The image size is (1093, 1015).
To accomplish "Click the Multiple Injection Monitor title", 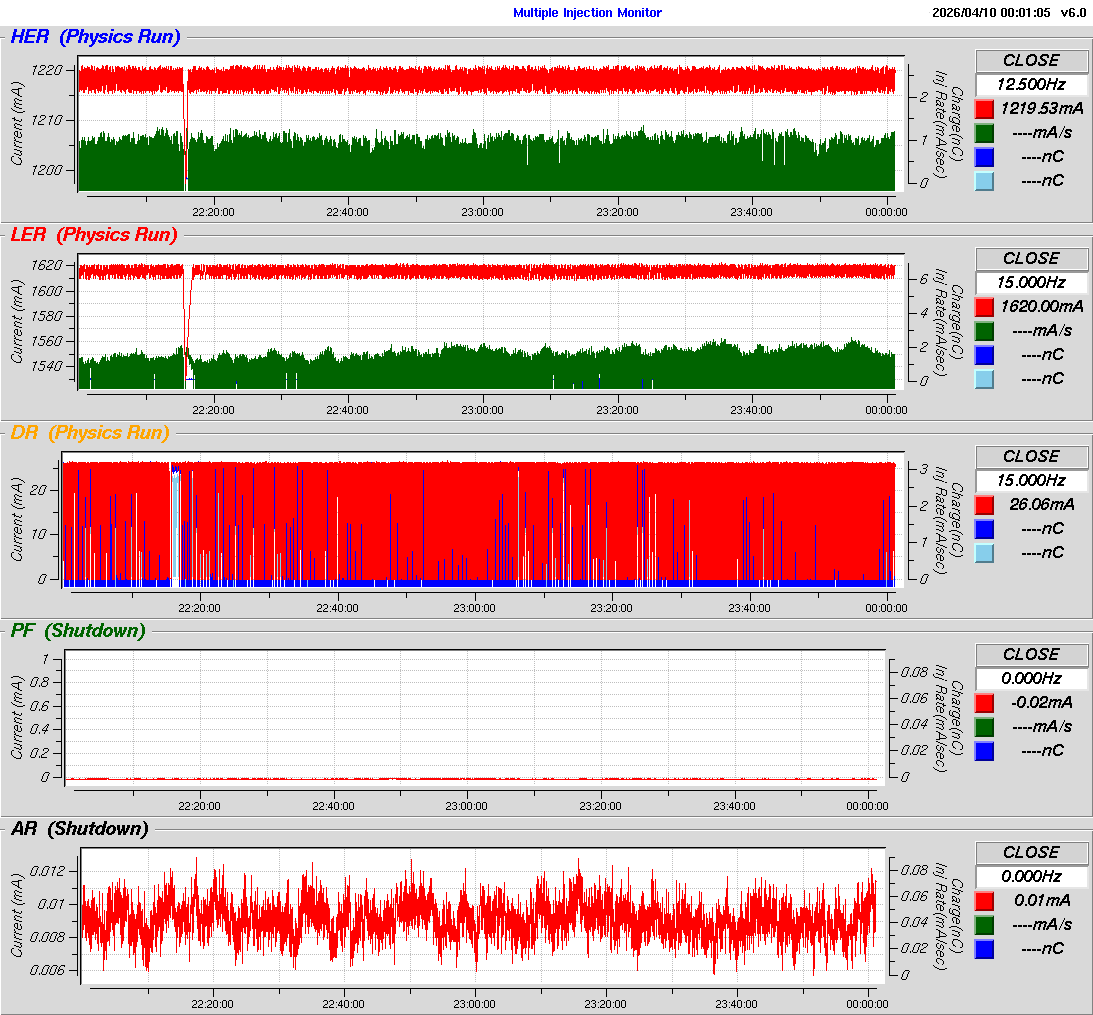I will pos(587,13).
